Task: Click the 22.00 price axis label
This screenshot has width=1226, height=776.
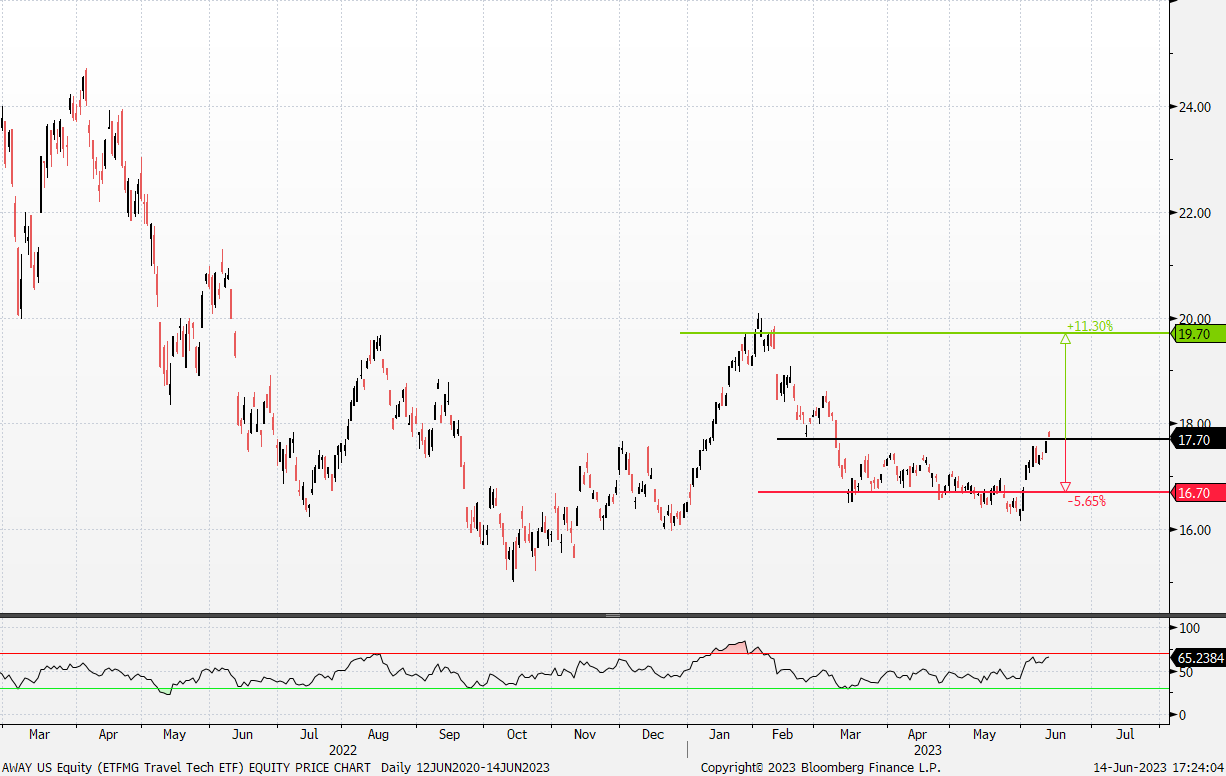Action: click(x=1193, y=213)
